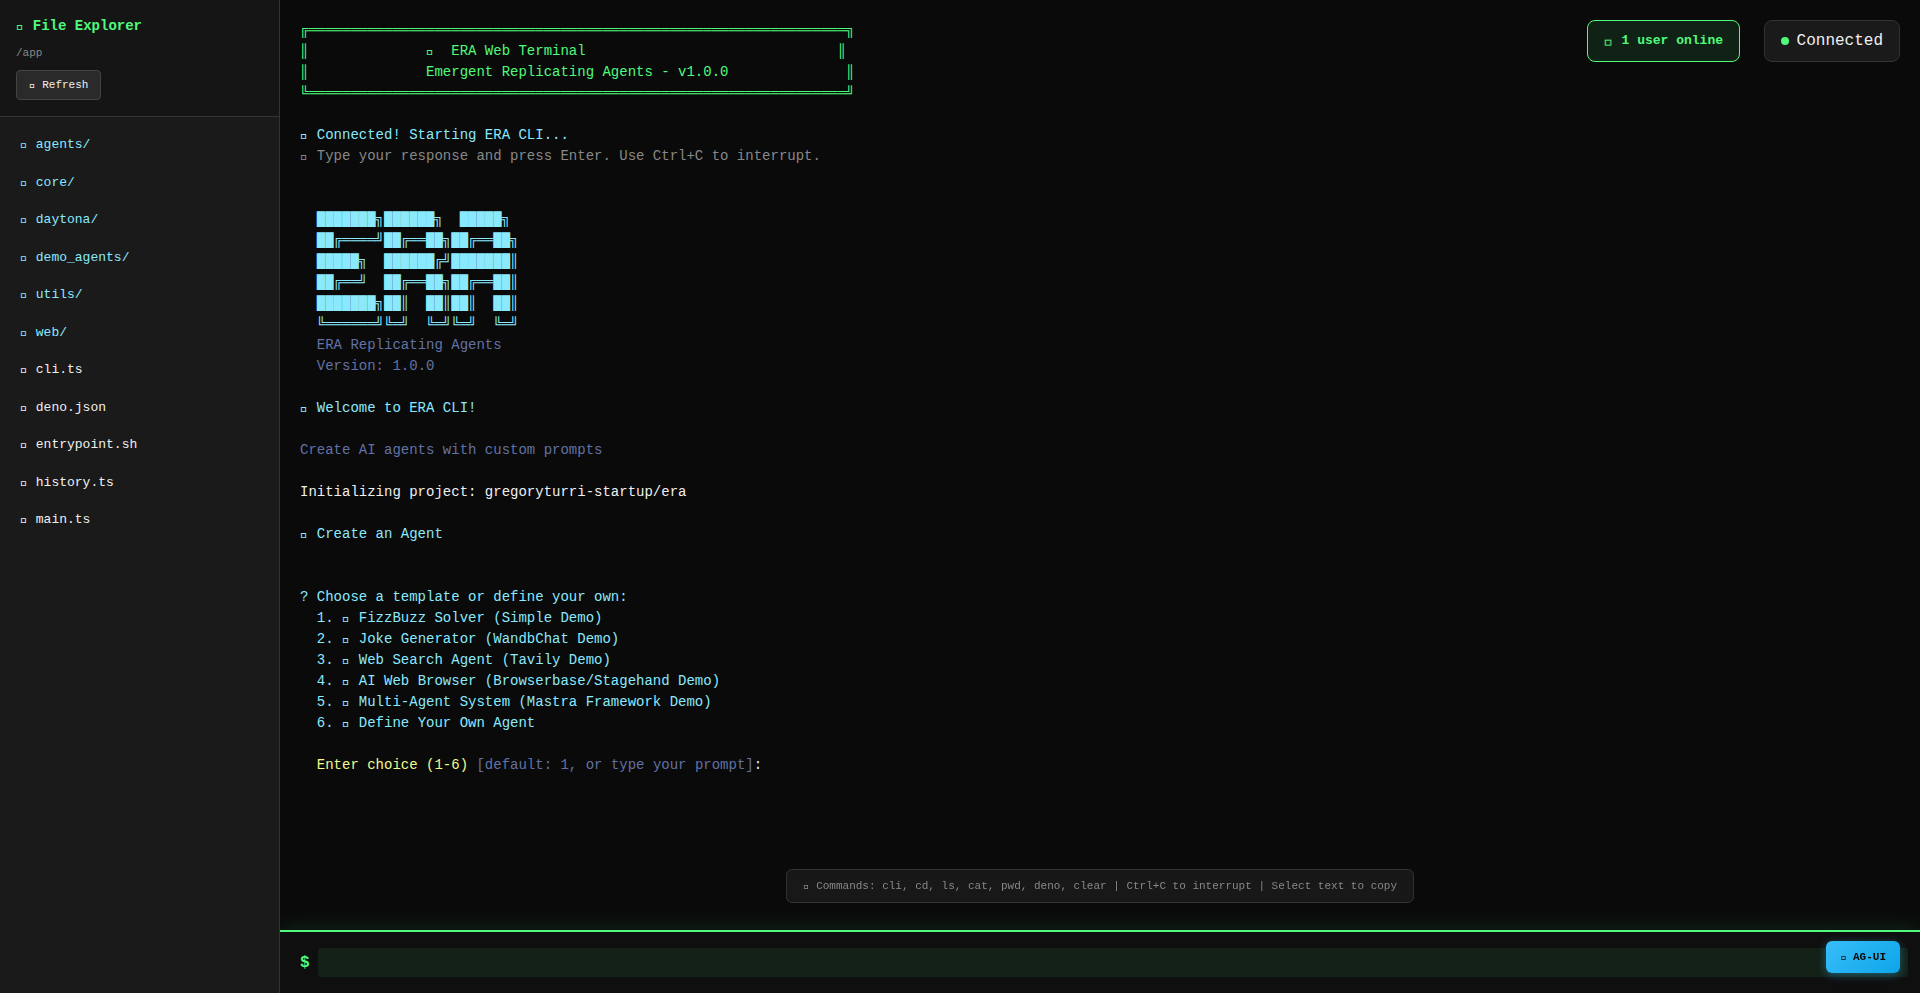Select the entrypoint.sh file
1920x993 pixels.
coord(86,445)
